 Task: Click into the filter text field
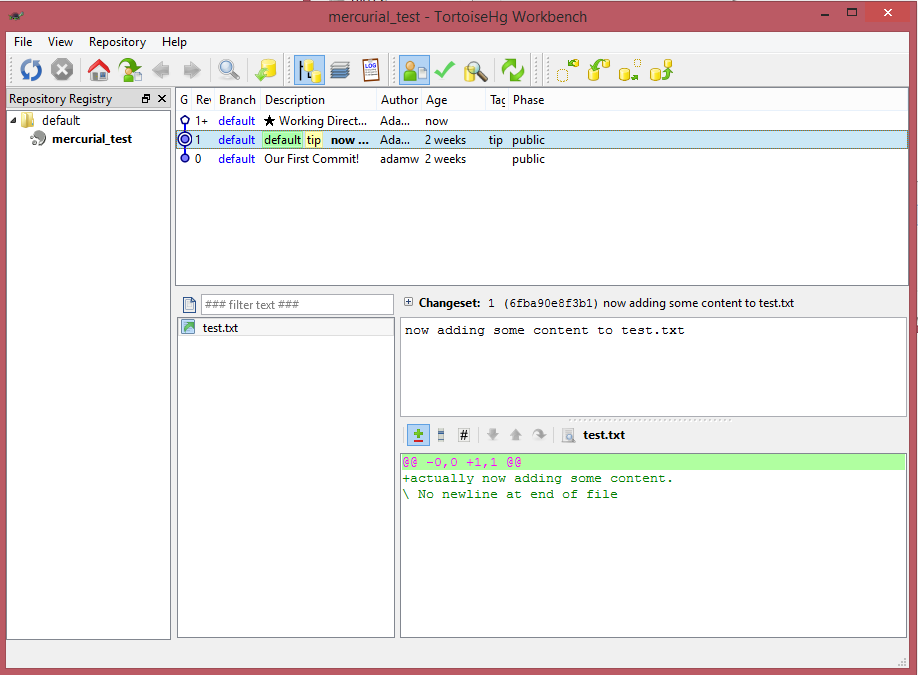297,304
